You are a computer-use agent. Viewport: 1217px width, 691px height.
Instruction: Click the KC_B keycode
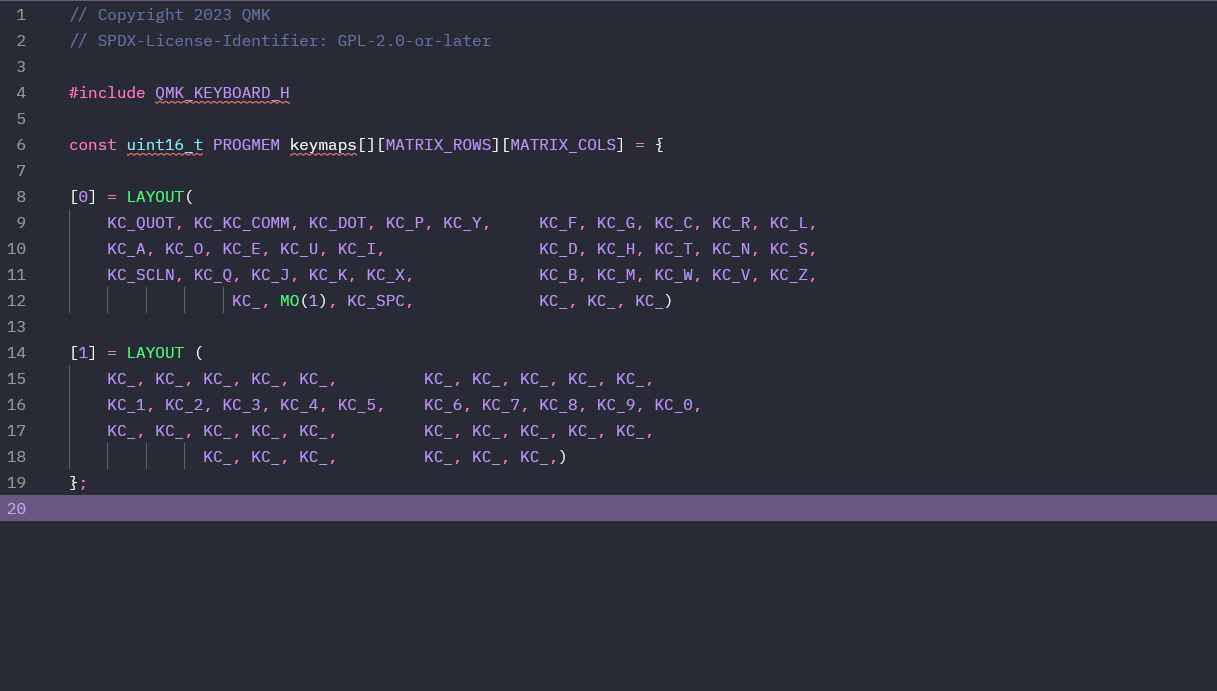(558, 275)
